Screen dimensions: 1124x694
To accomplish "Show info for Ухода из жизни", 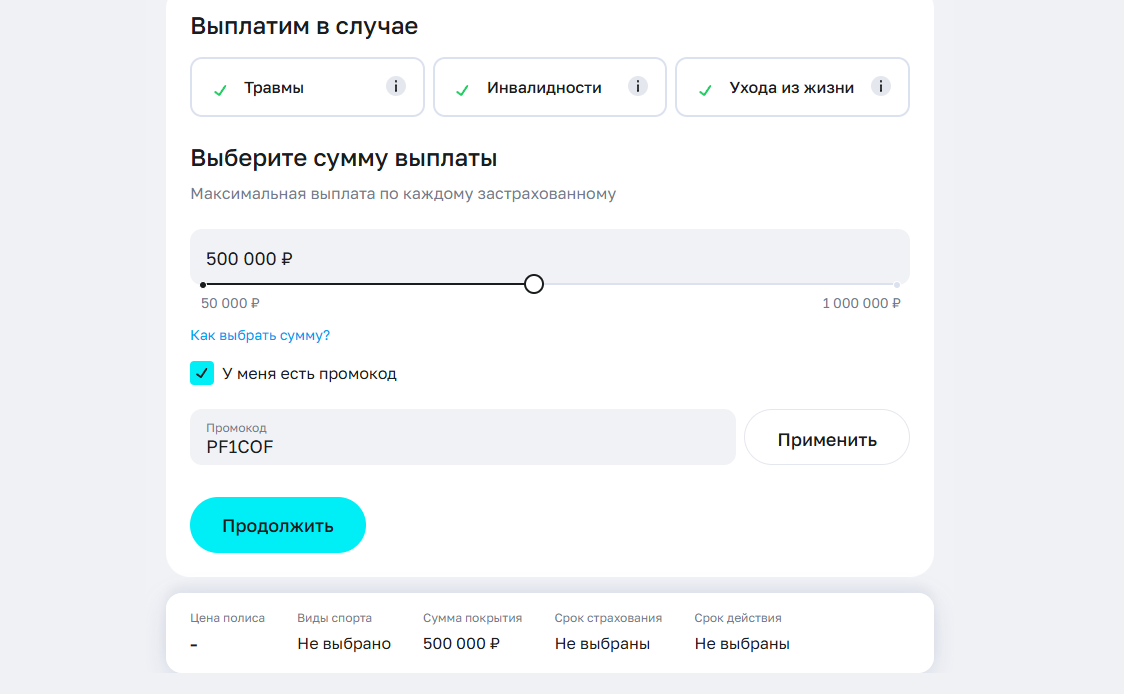I will [880, 86].
